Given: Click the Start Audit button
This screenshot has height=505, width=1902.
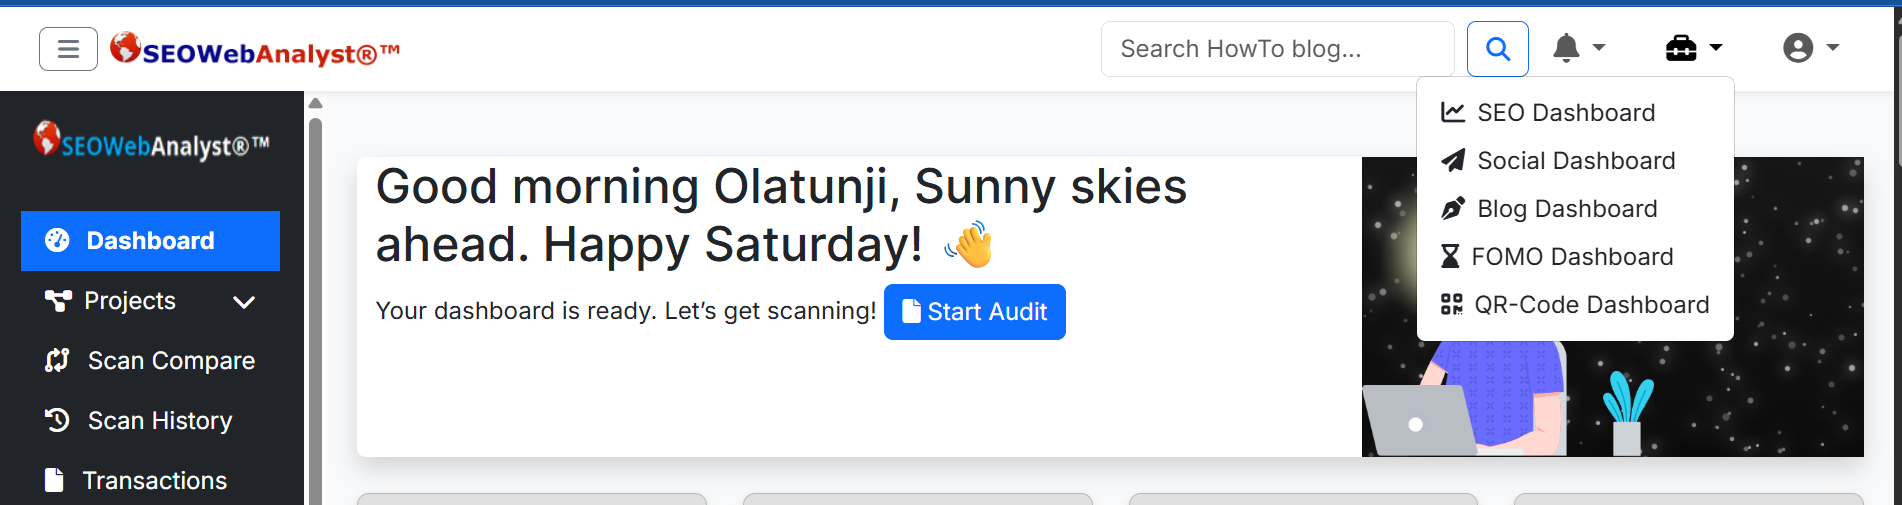Looking at the screenshot, I should point(975,312).
